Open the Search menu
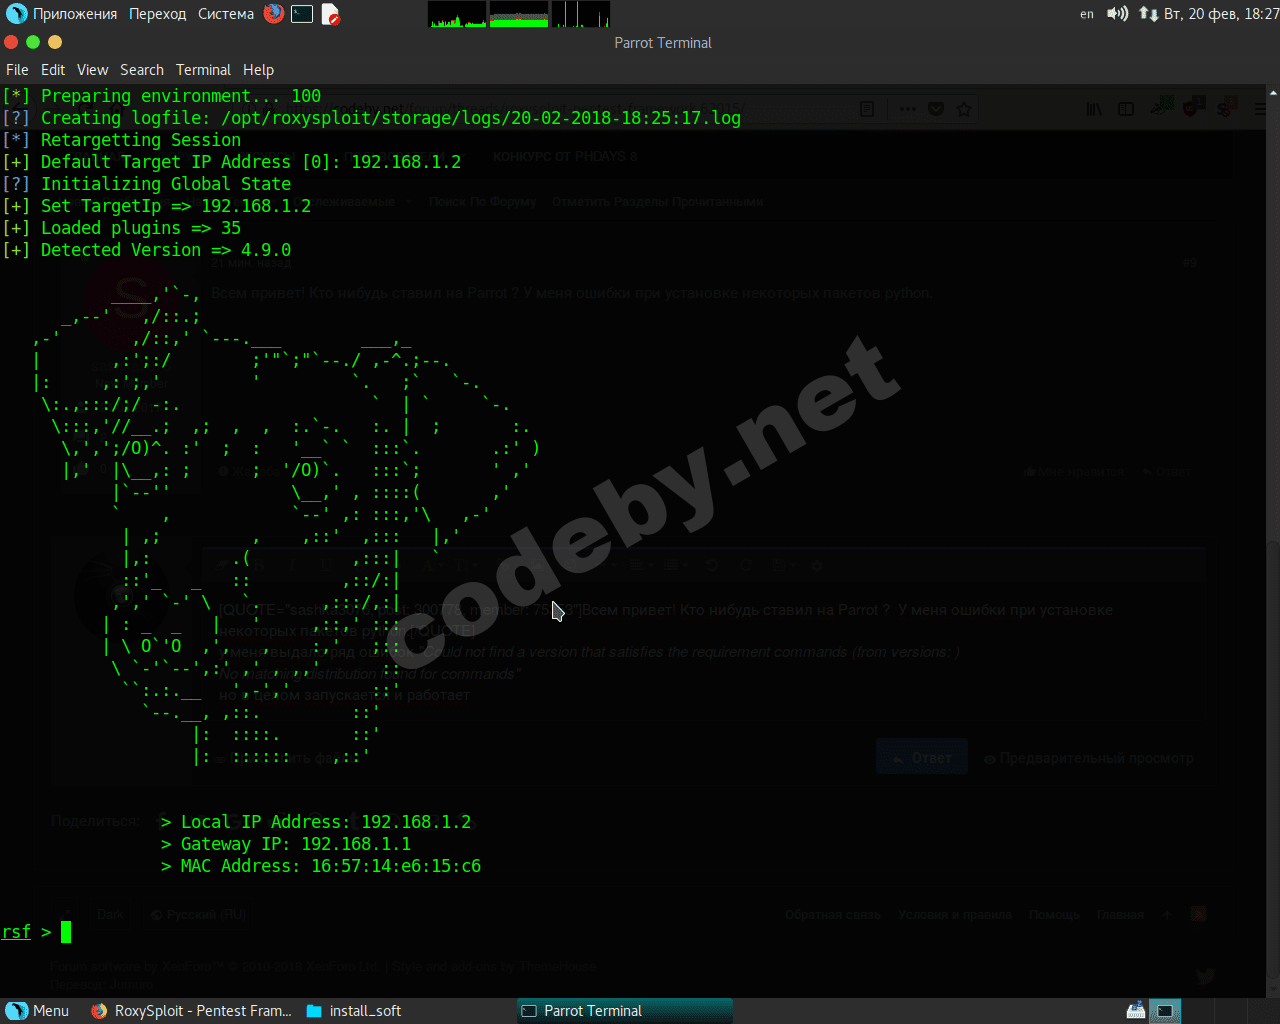The width and height of the screenshot is (1280, 1024). click(142, 70)
